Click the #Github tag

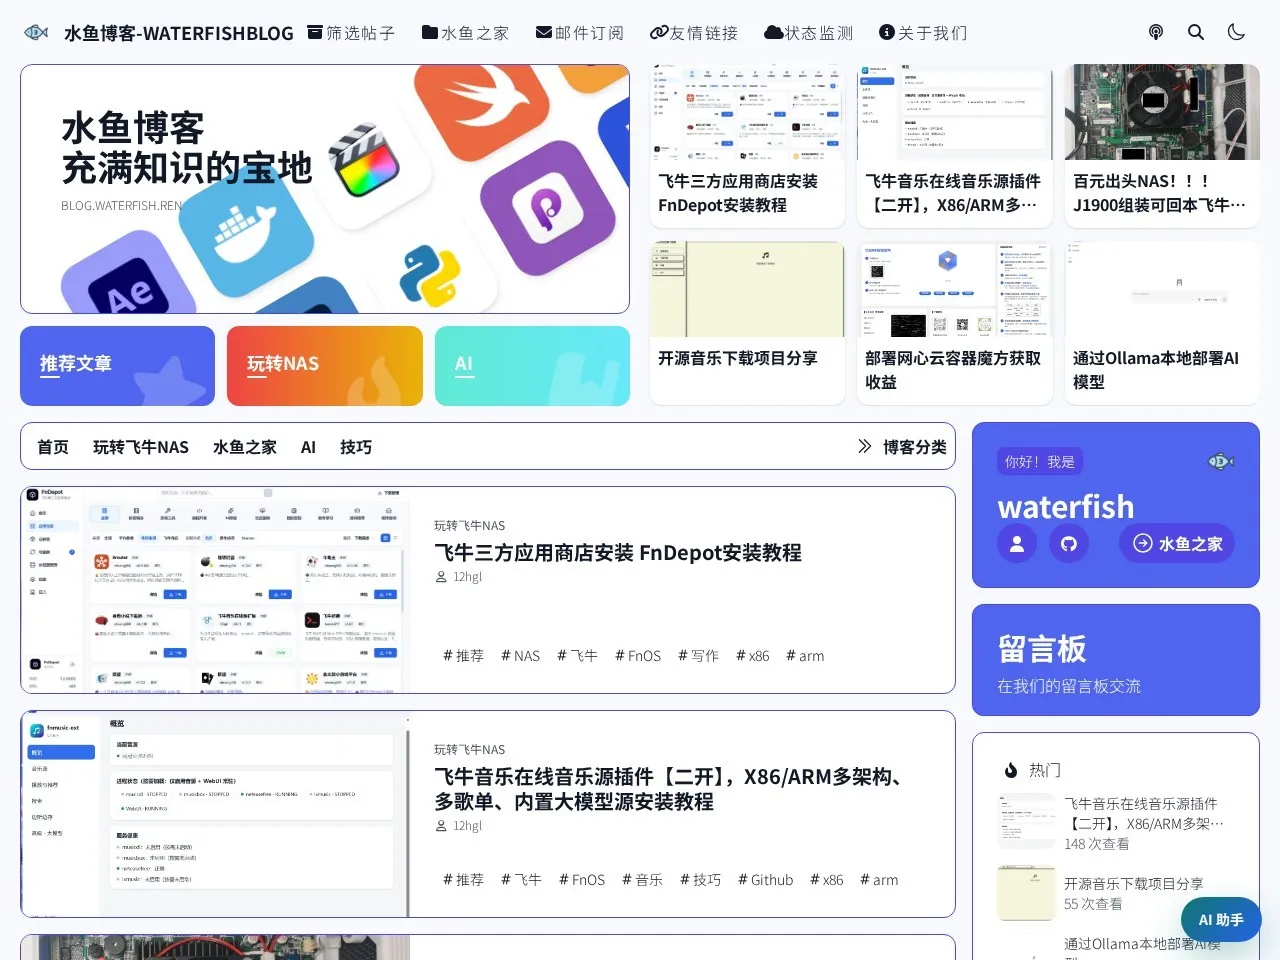[x=765, y=880]
